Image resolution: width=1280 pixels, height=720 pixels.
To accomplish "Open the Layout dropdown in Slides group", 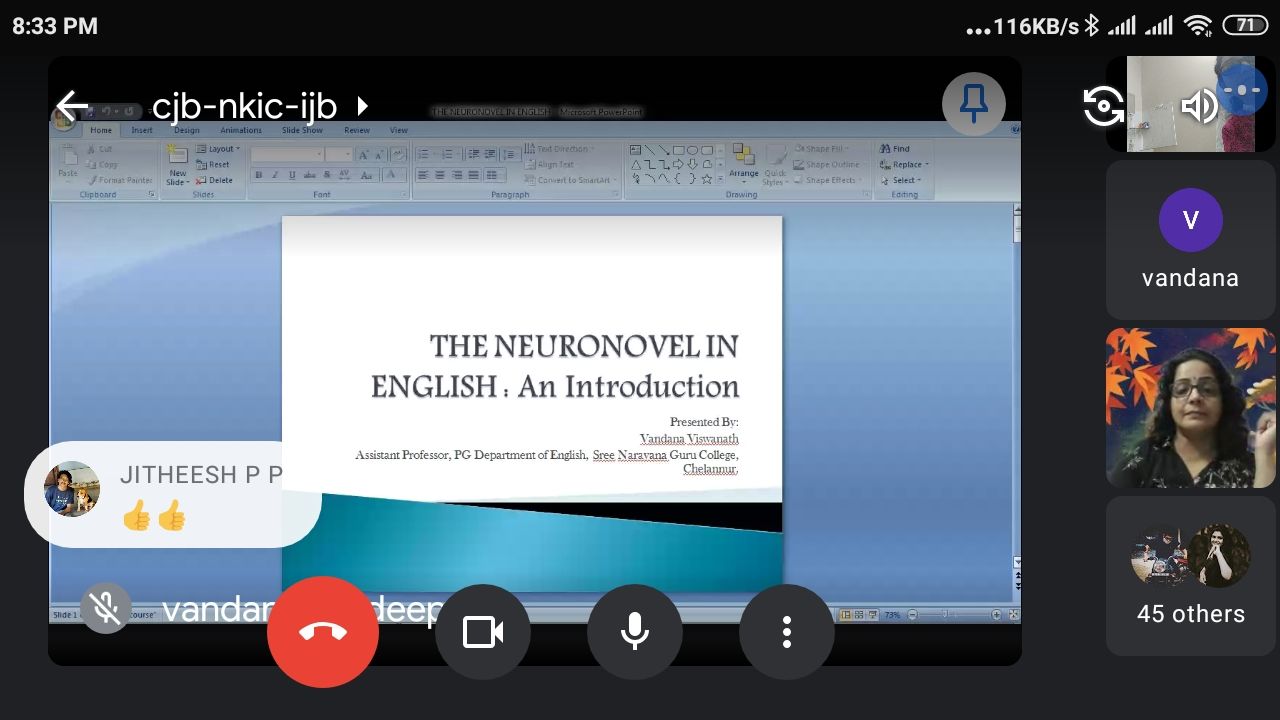I will tap(219, 149).
